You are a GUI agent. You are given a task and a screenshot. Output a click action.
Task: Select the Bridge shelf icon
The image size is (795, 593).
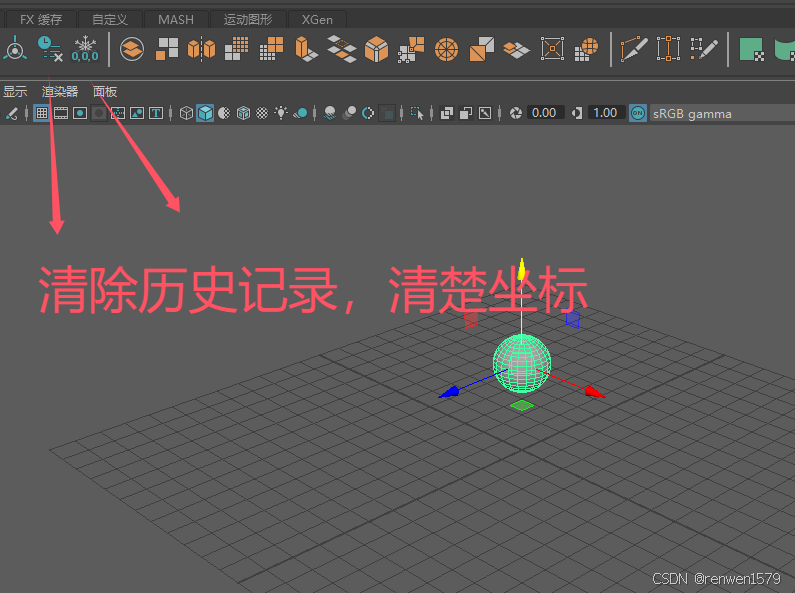tap(341, 49)
